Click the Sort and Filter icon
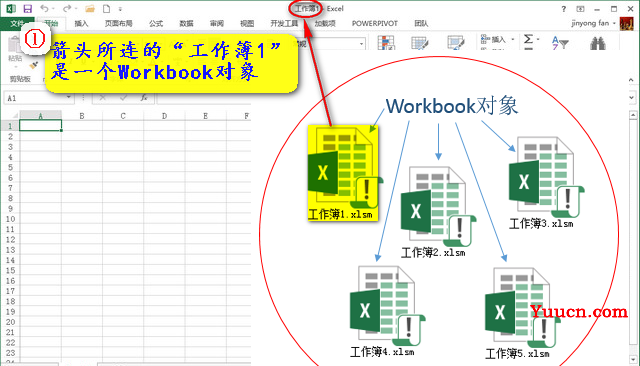This screenshot has width=640, height=366. coord(560,42)
